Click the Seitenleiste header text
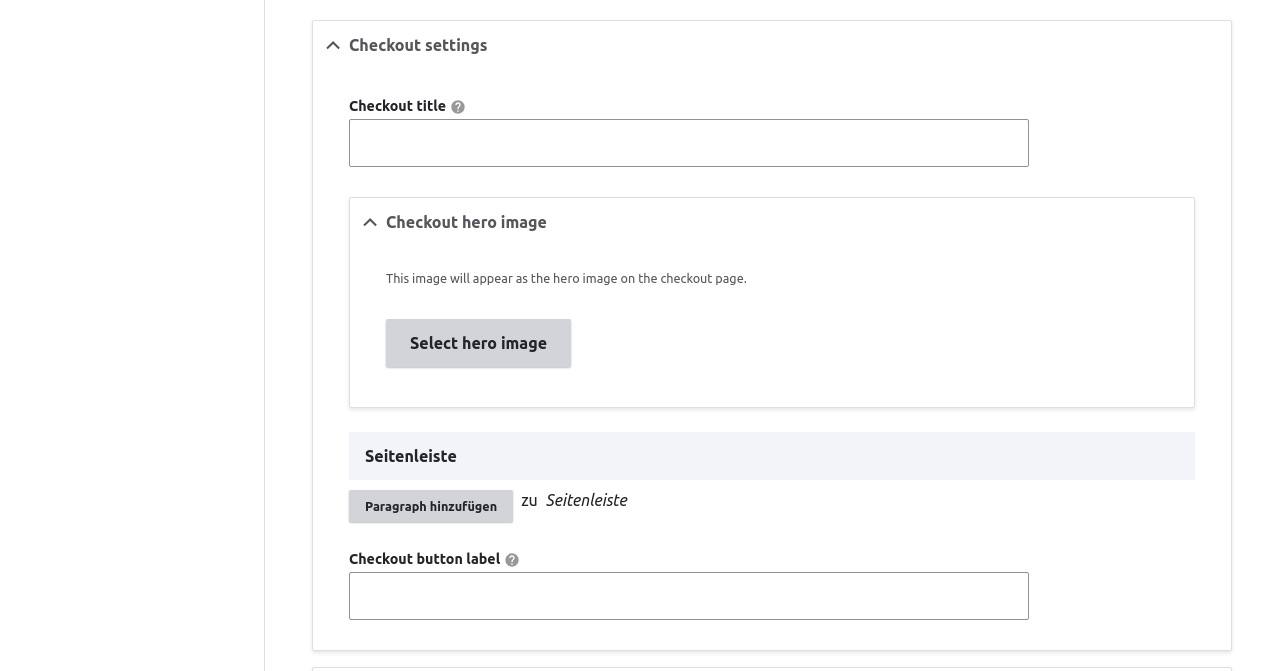 point(411,456)
